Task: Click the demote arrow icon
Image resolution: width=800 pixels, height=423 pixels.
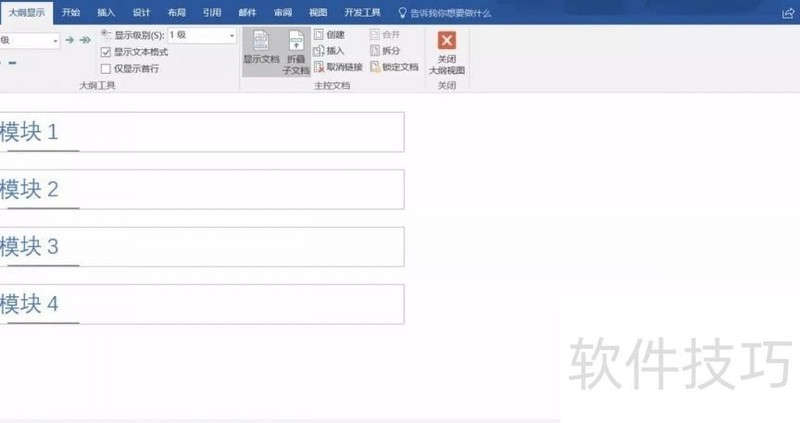Action: click(70, 40)
